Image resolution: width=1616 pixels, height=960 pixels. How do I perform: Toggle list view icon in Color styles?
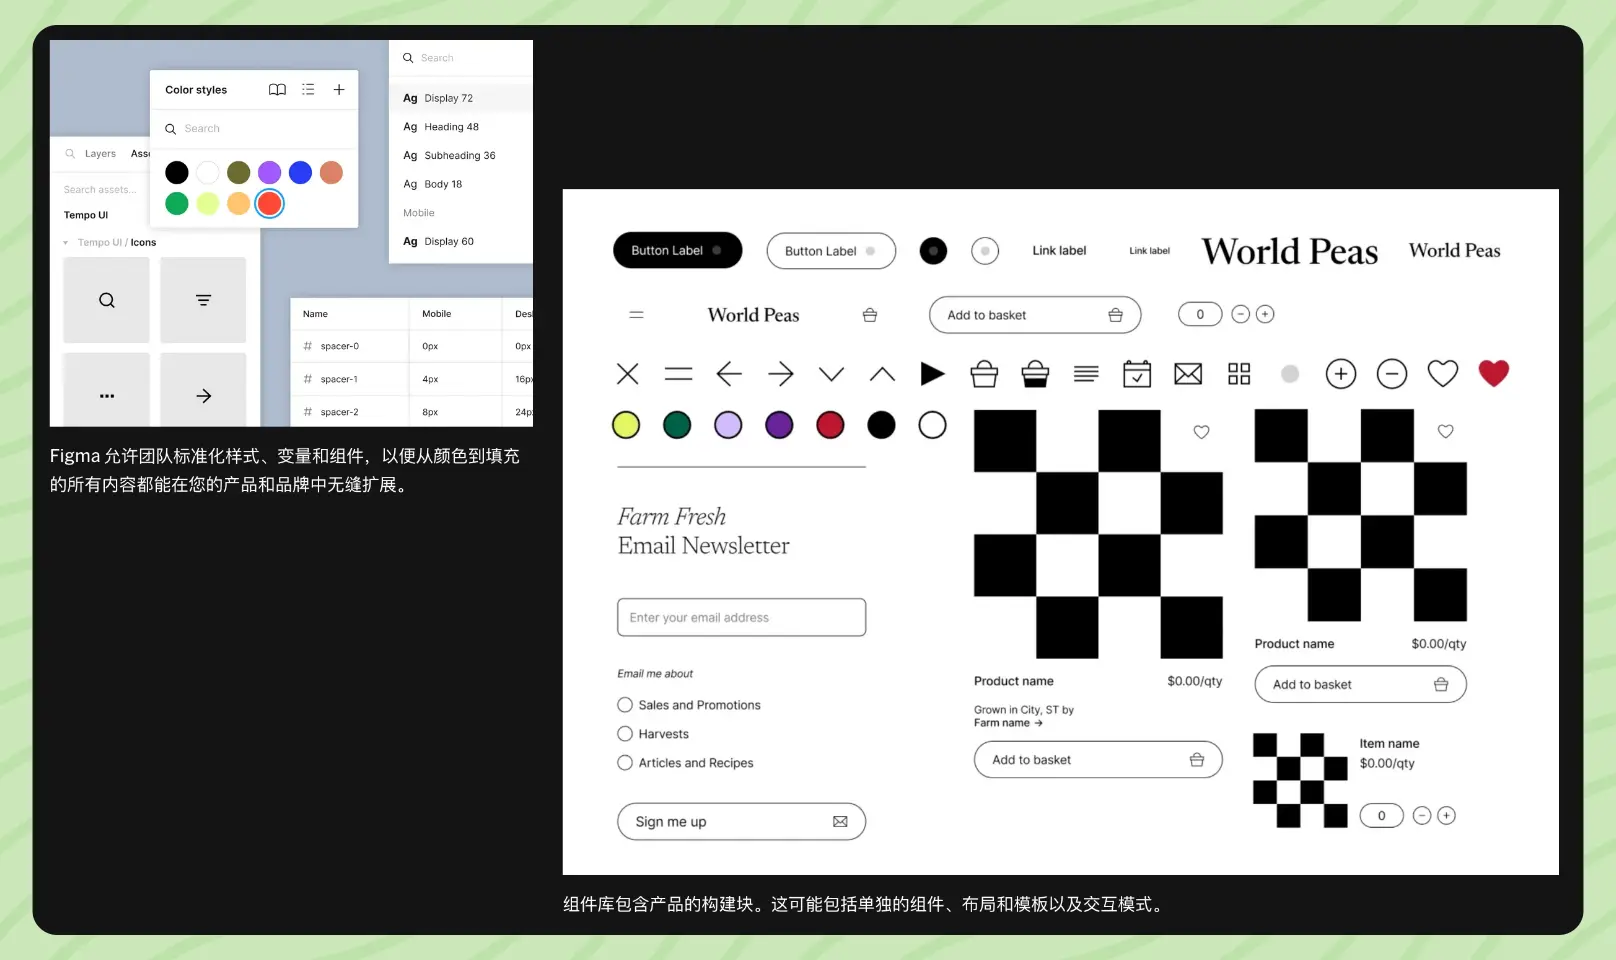coord(308,90)
